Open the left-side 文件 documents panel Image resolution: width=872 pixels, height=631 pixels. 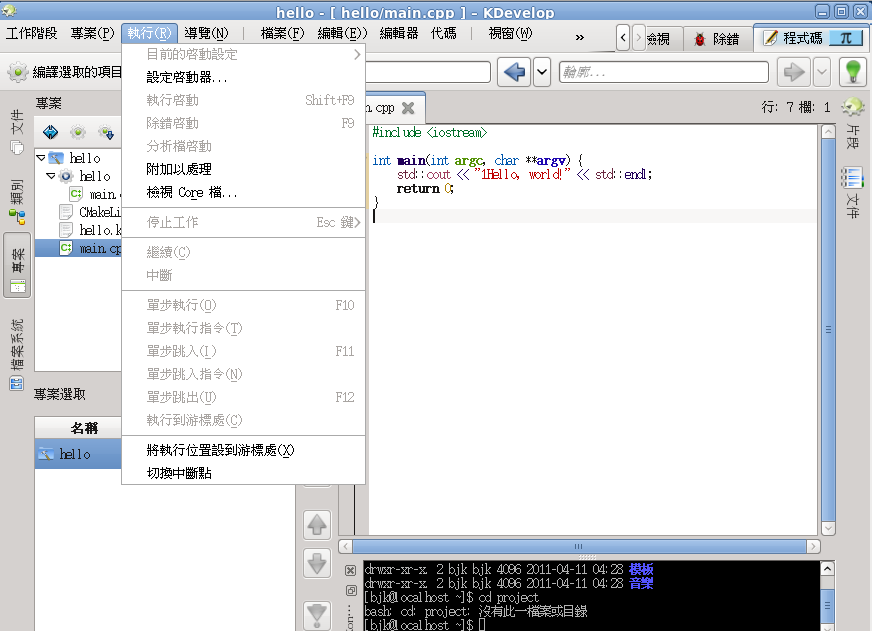pyautogui.click(x=17, y=131)
